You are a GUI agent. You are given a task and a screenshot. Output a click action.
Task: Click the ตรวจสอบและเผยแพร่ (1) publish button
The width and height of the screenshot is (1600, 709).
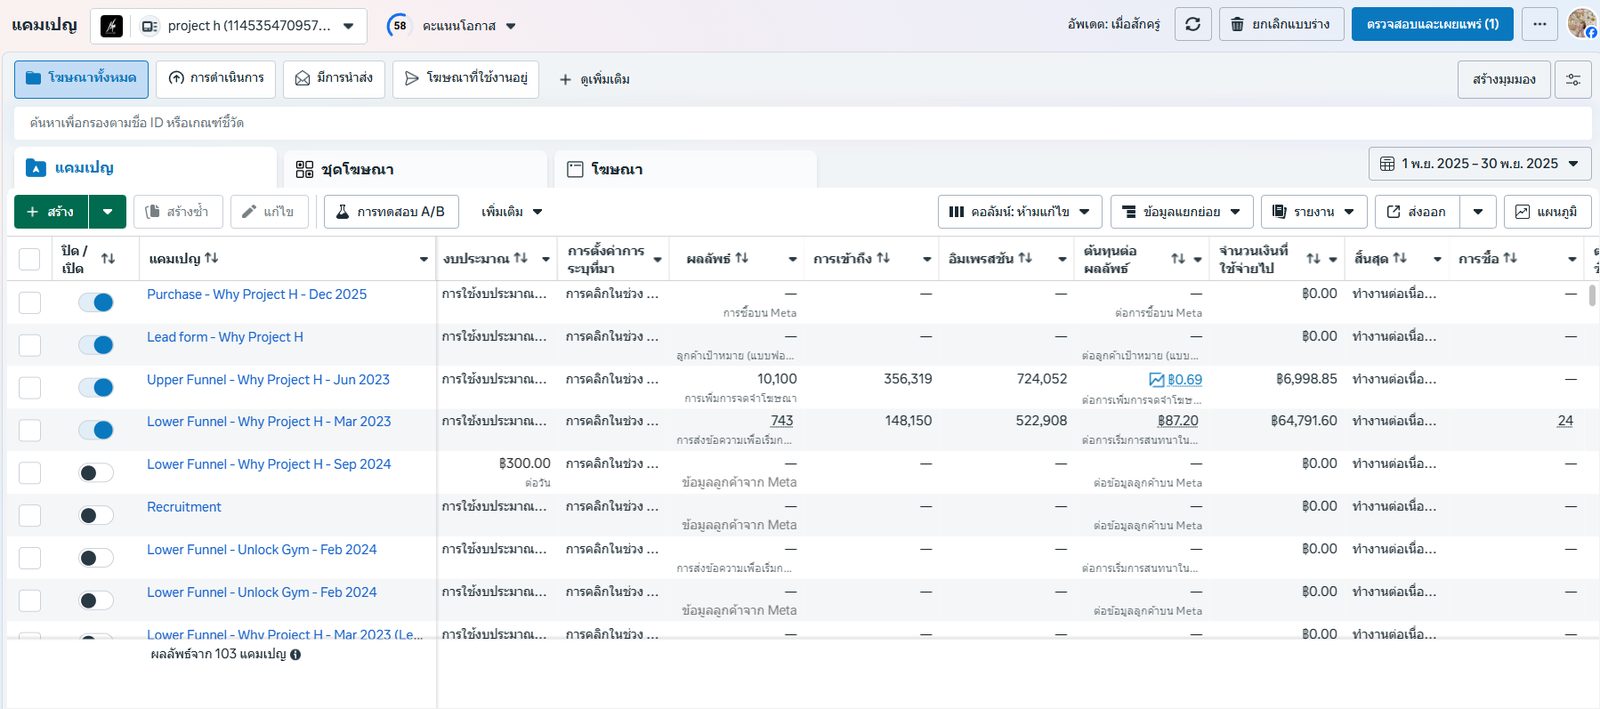(1432, 24)
